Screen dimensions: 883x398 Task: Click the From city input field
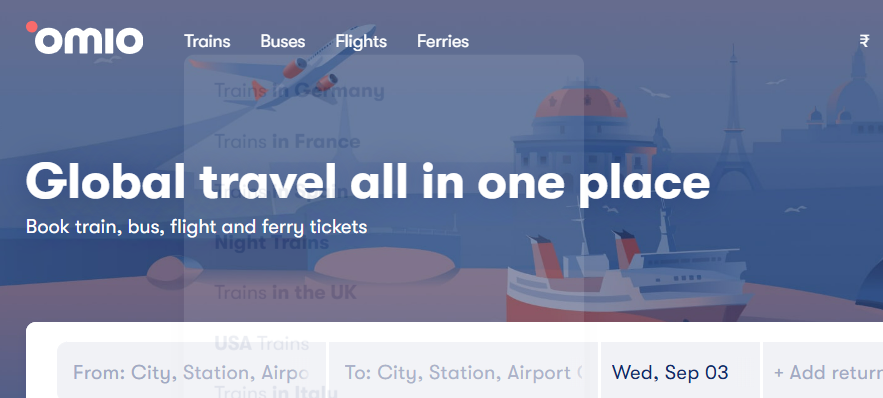191,370
